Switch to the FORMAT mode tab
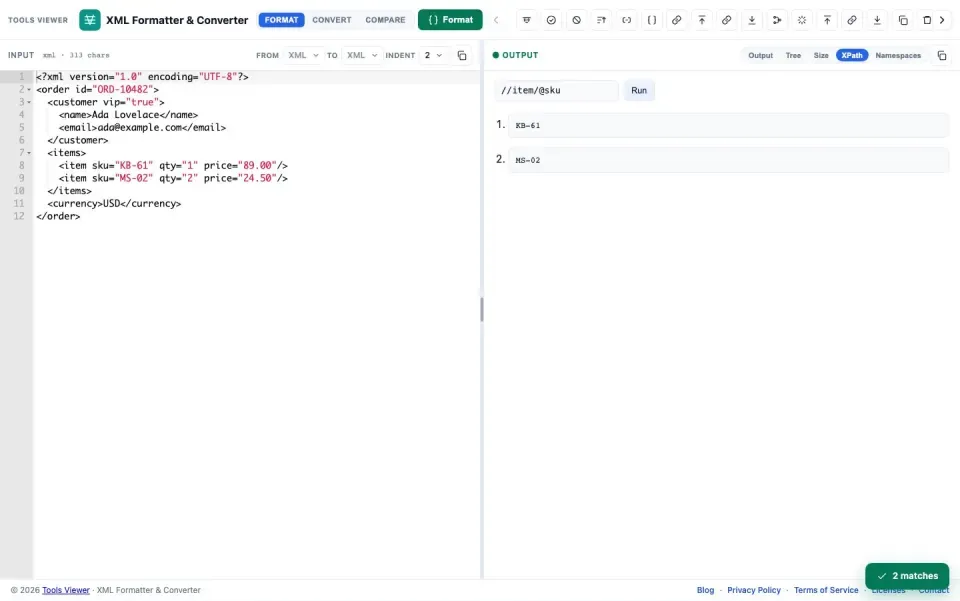This screenshot has height=601, width=960. [281, 20]
